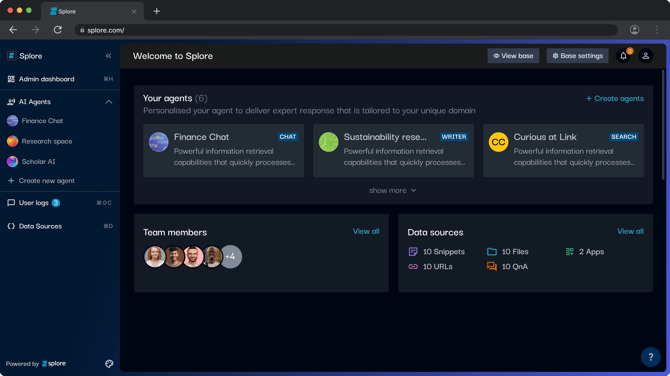Expand agents list with show more
670x376 pixels.
point(392,191)
